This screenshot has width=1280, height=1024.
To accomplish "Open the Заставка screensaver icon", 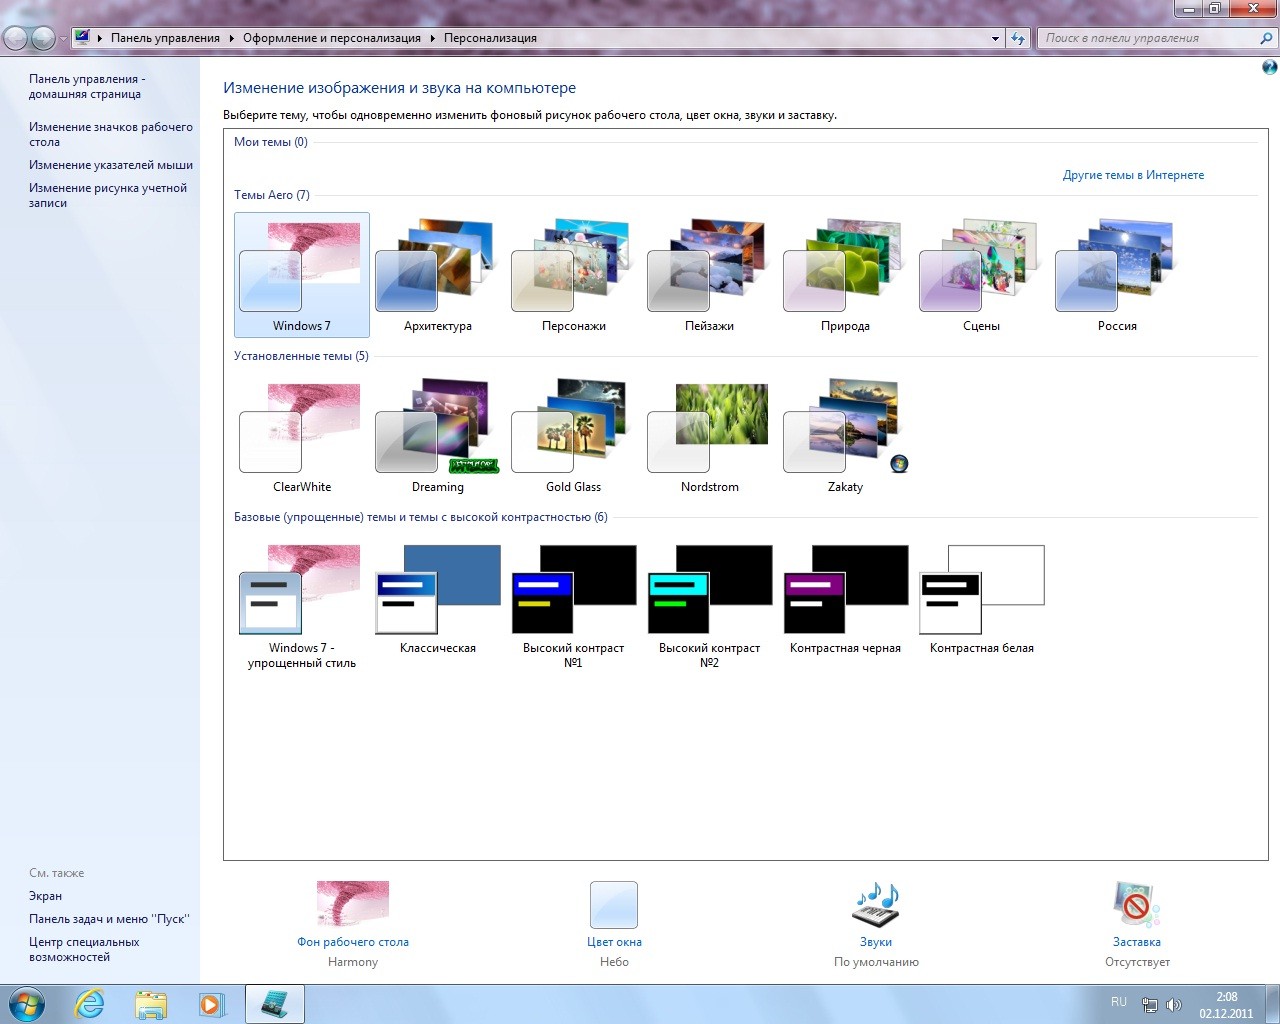I will [1137, 905].
